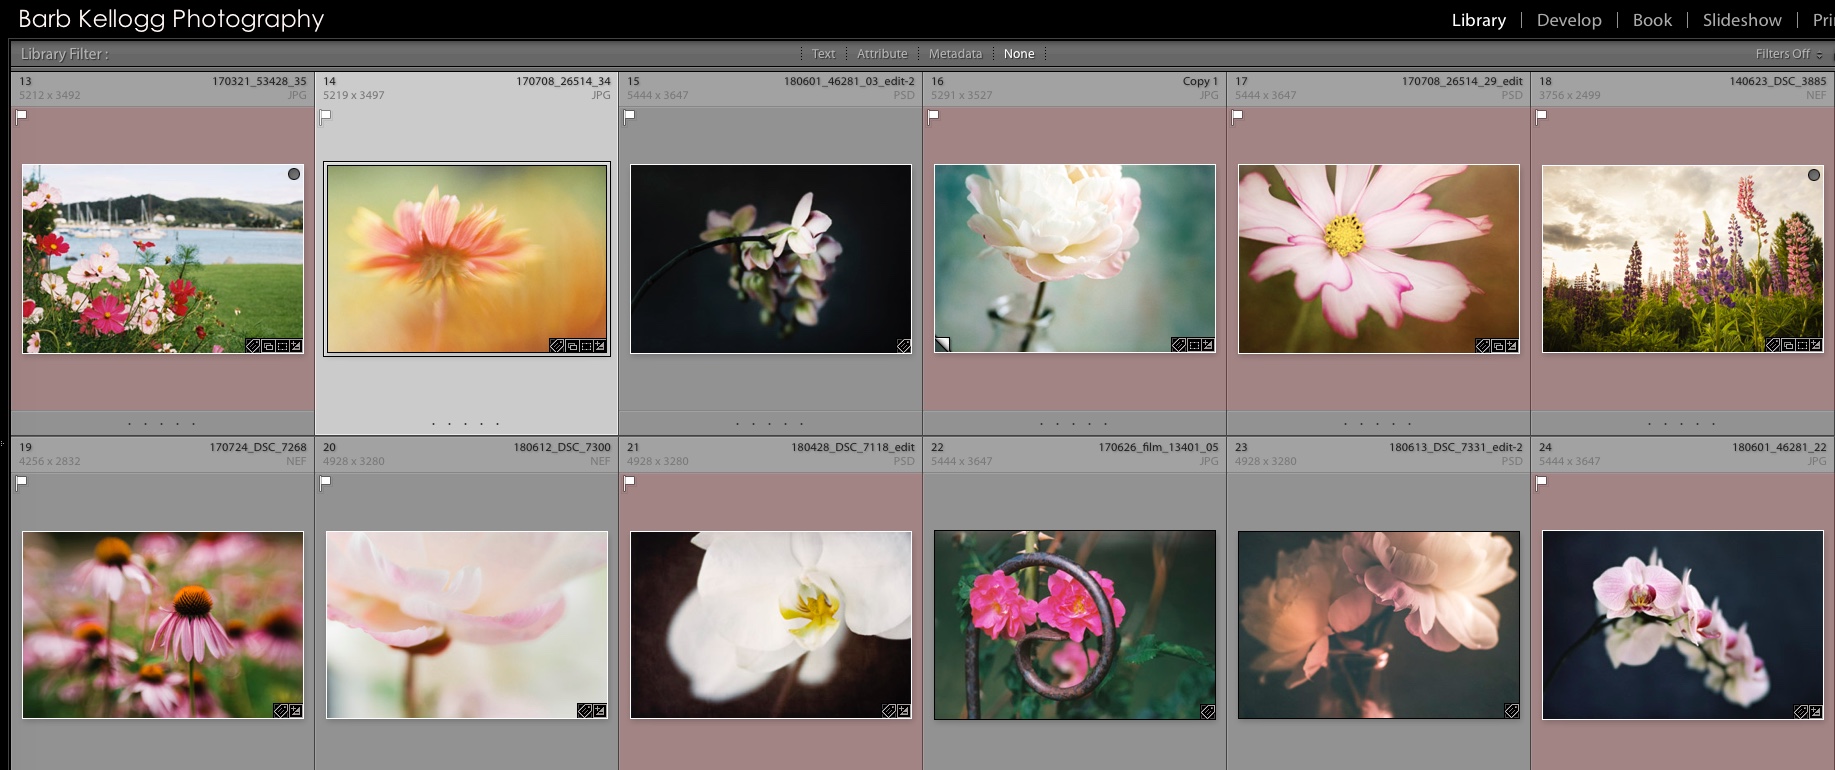Click the develop adjustments badge on photo 24
Image resolution: width=1835 pixels, height=770 pixels.
pyautogui.click(x=1816, y=712)
